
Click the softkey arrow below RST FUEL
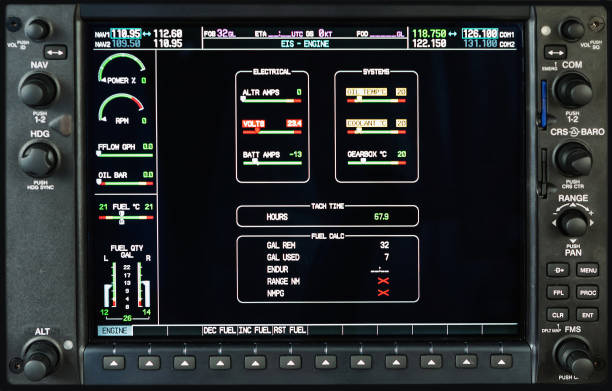point(290,363)
